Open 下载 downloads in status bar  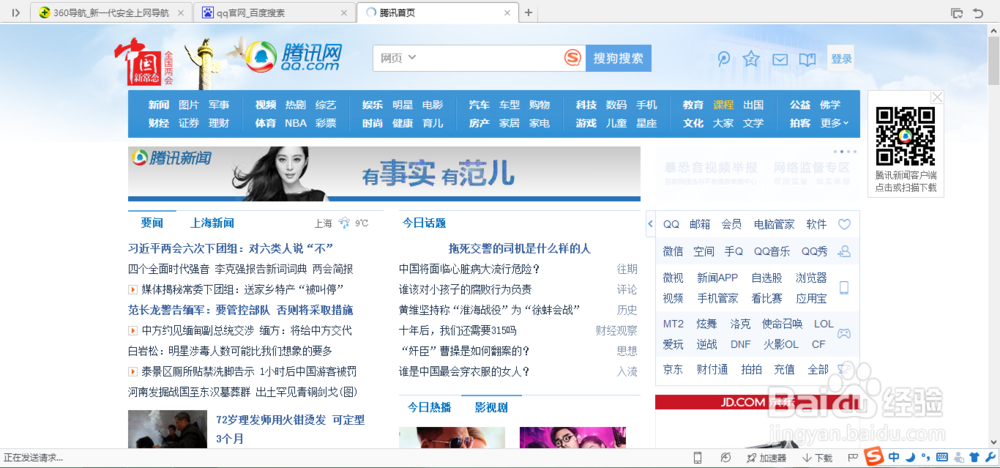(x=817, y=458)
